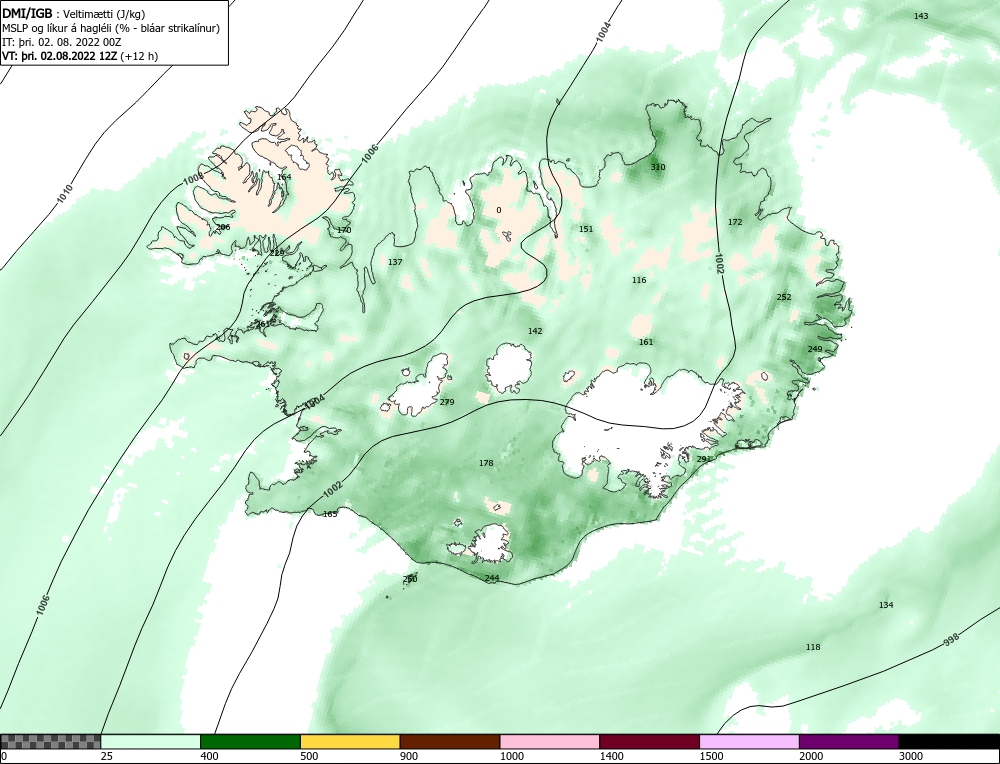
Task: Select the yellow 500–900 legend swatch
Action: (x=350, y=741)
